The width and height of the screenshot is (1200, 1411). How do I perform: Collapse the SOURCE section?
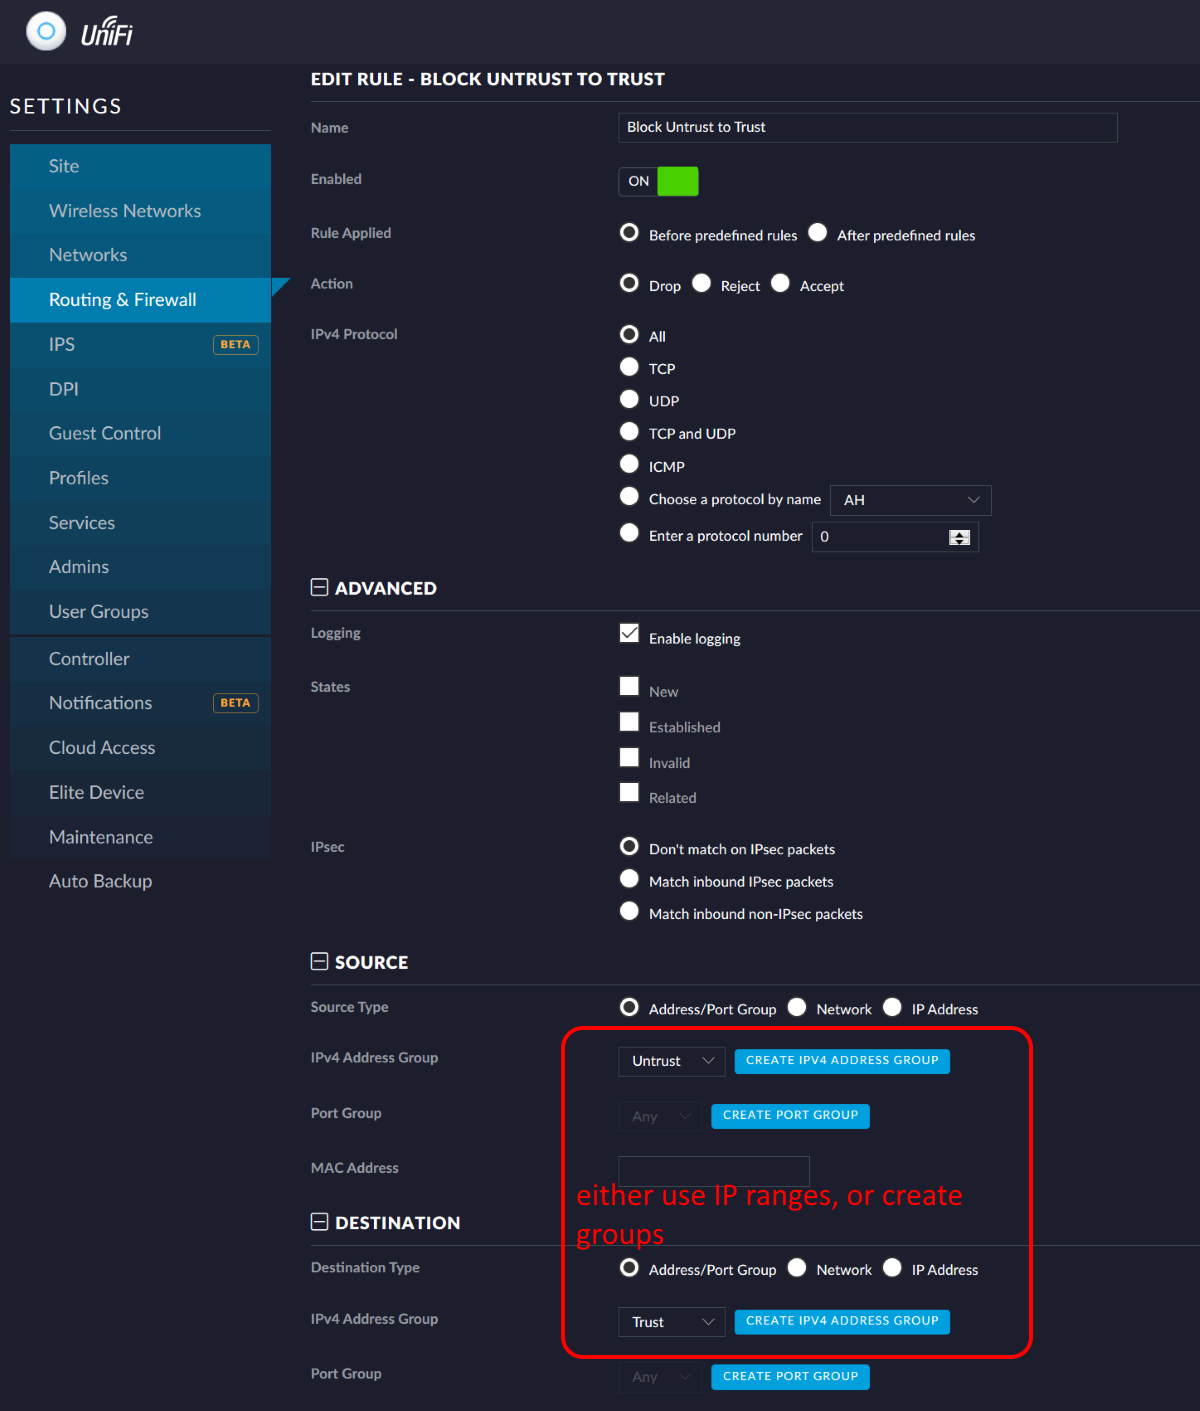319,961
